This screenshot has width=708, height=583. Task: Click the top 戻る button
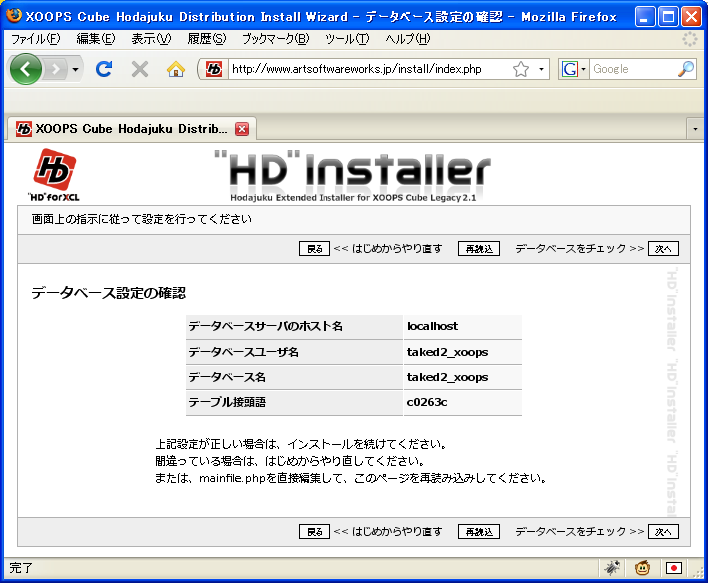[314, 249]
